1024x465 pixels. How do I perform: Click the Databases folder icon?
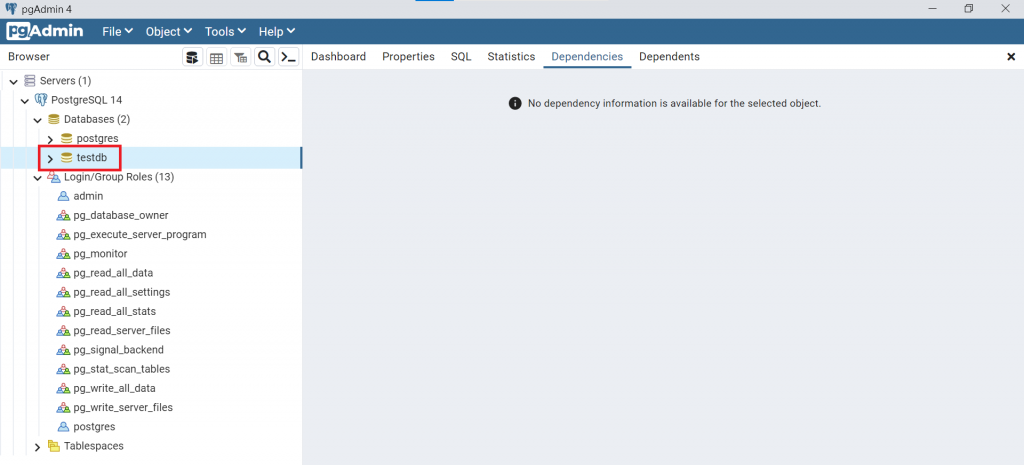[x=54, y=120]
